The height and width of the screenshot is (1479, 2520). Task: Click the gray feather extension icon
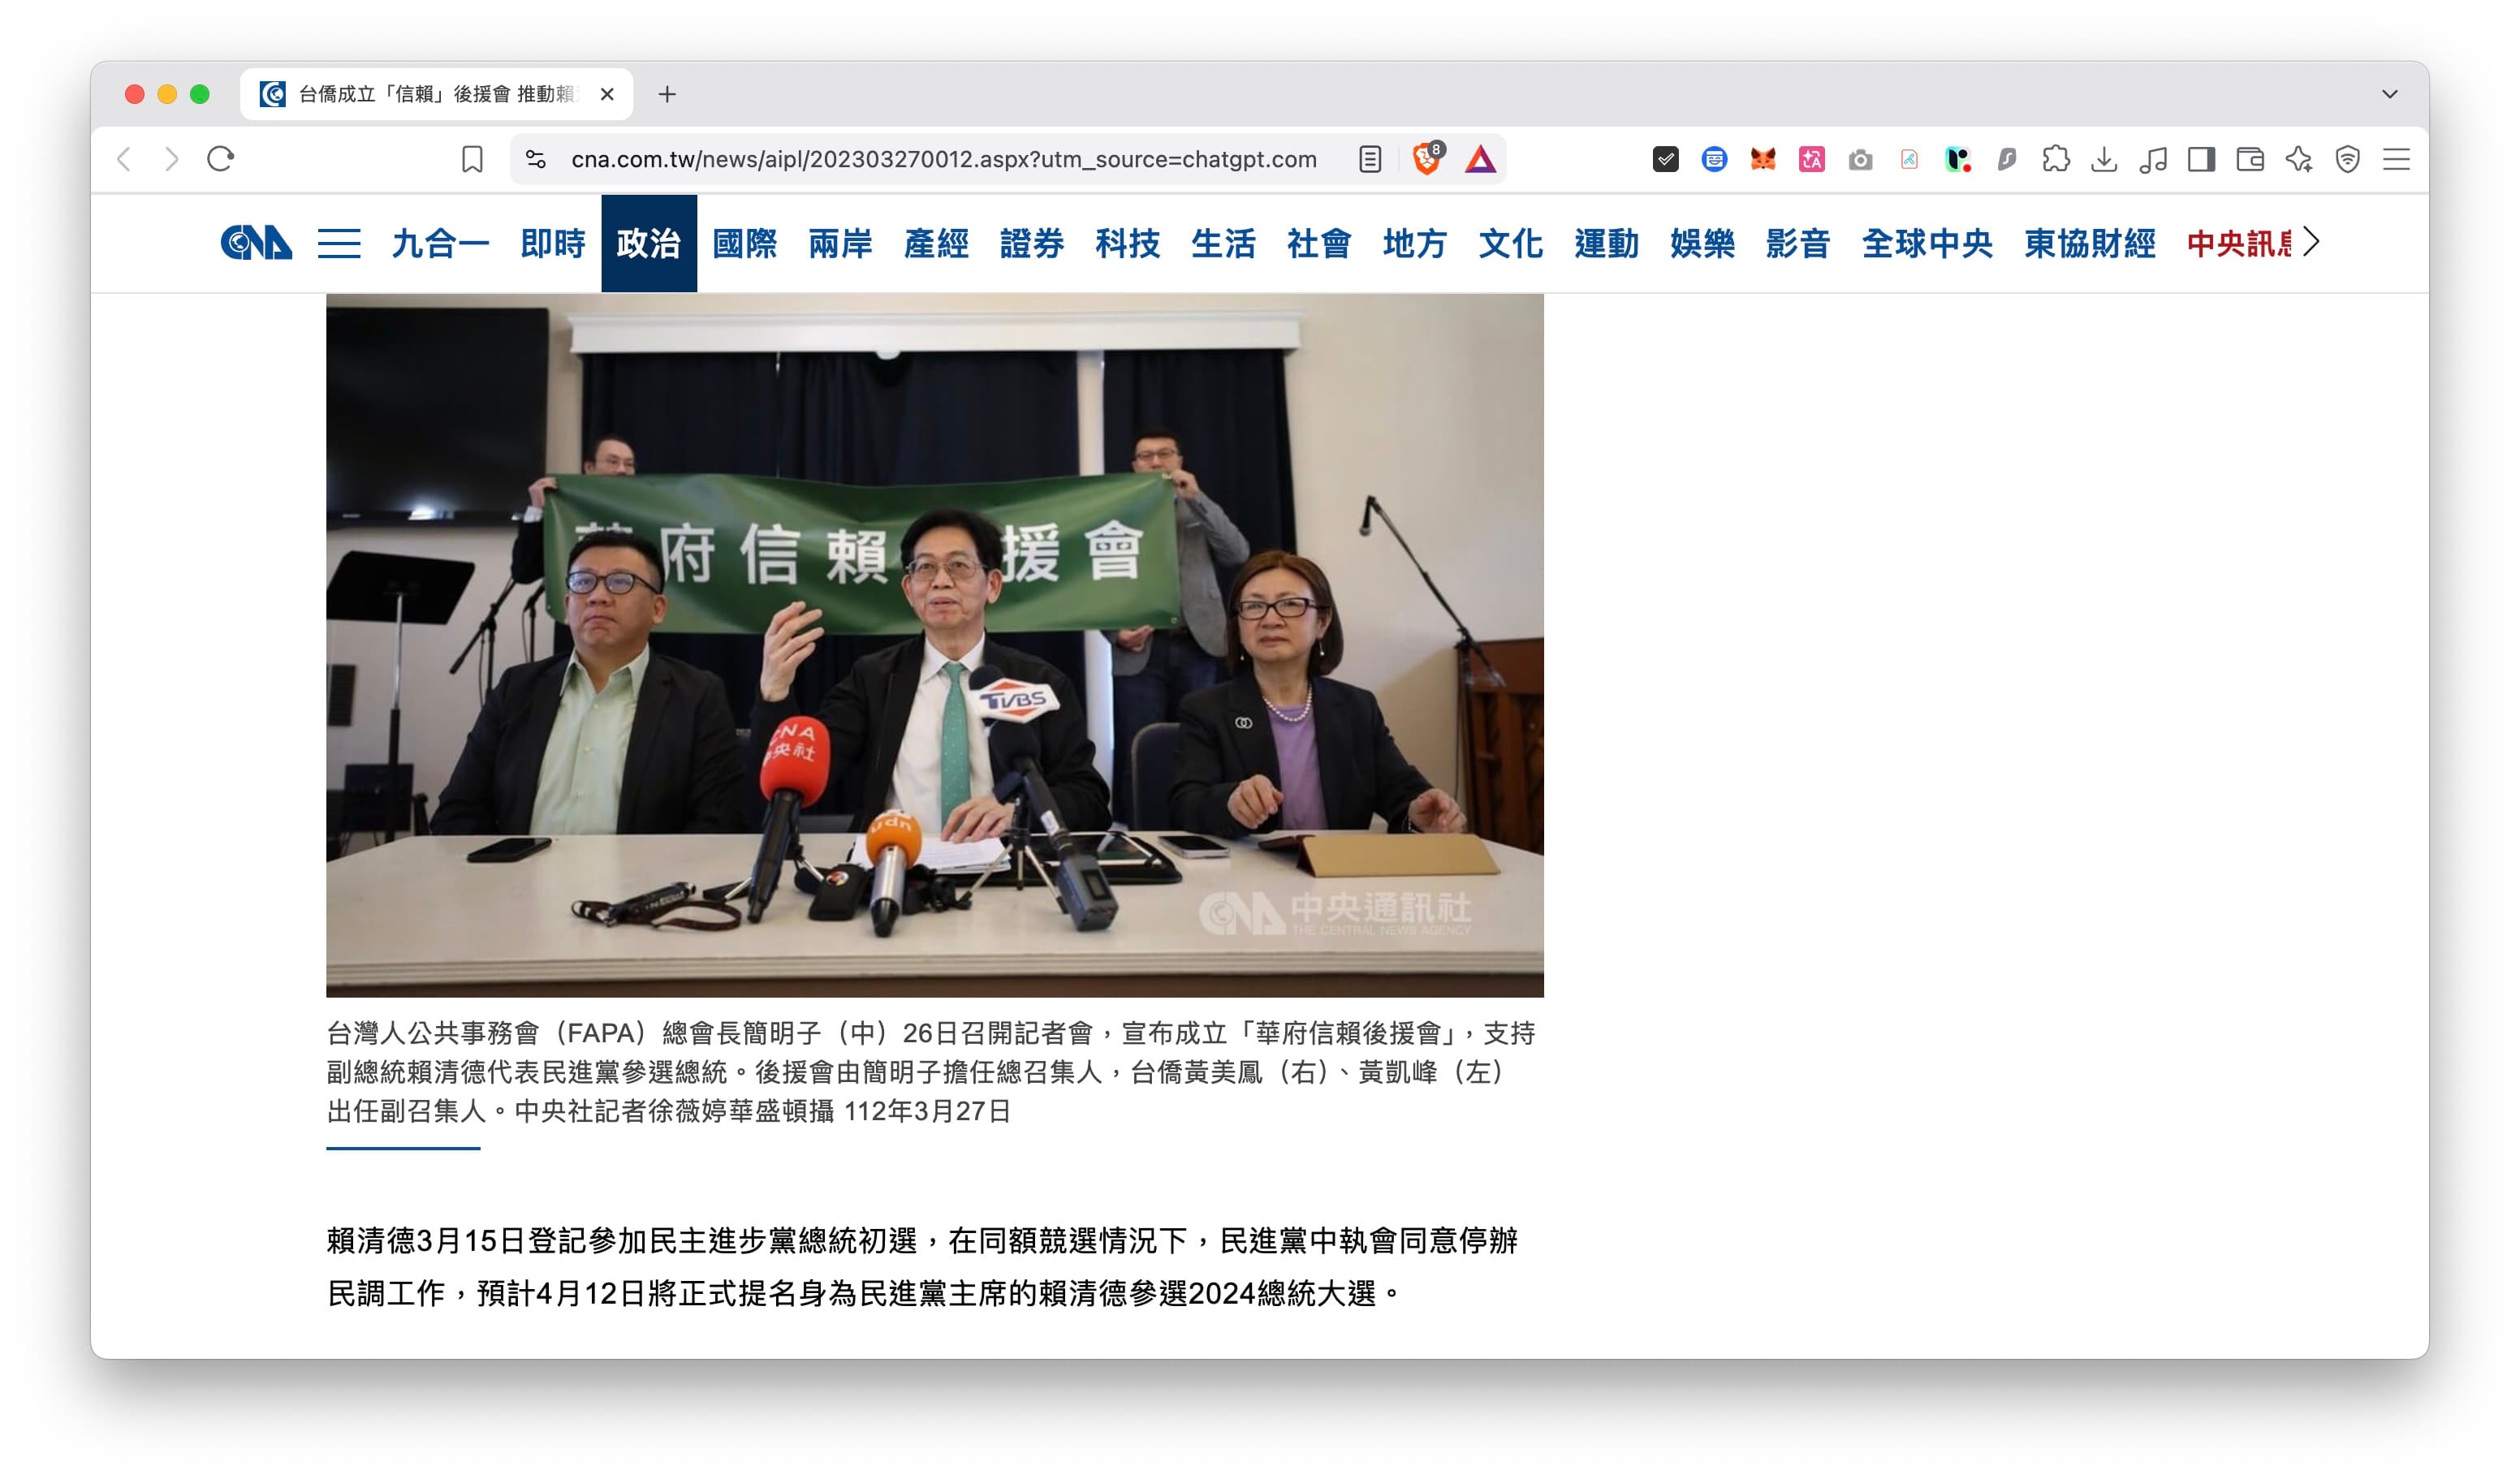coord(2006,159)
